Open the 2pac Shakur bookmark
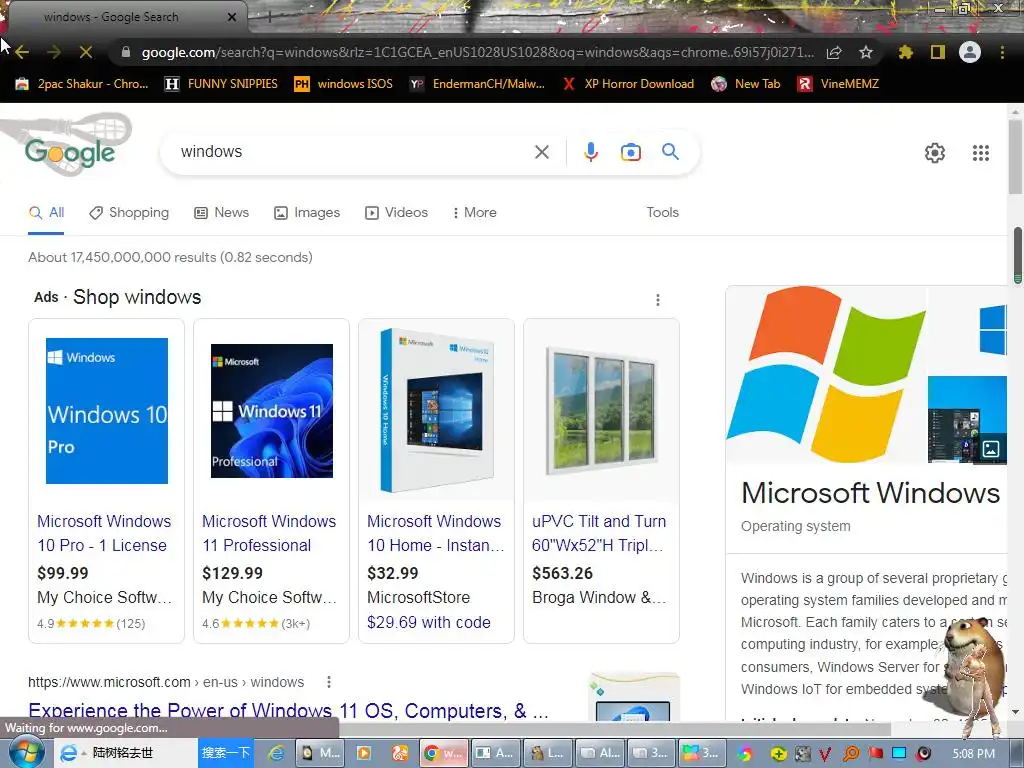Screen dimensions: 1024x768 tap(82, 84)
